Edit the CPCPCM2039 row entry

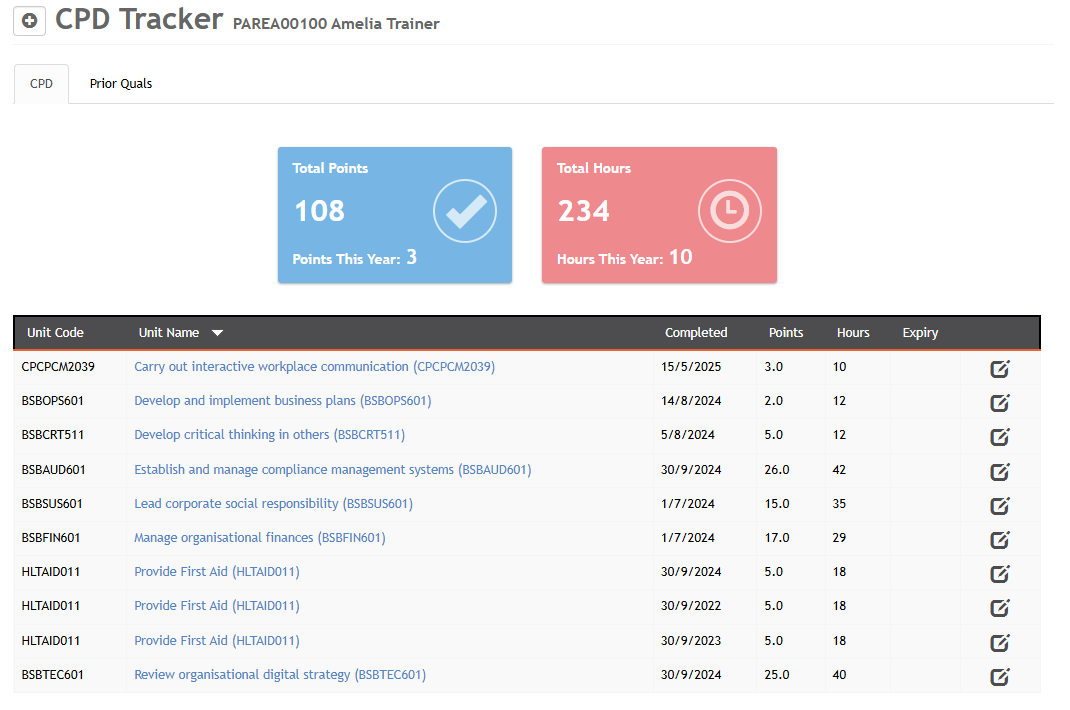tap(1000, 369)
